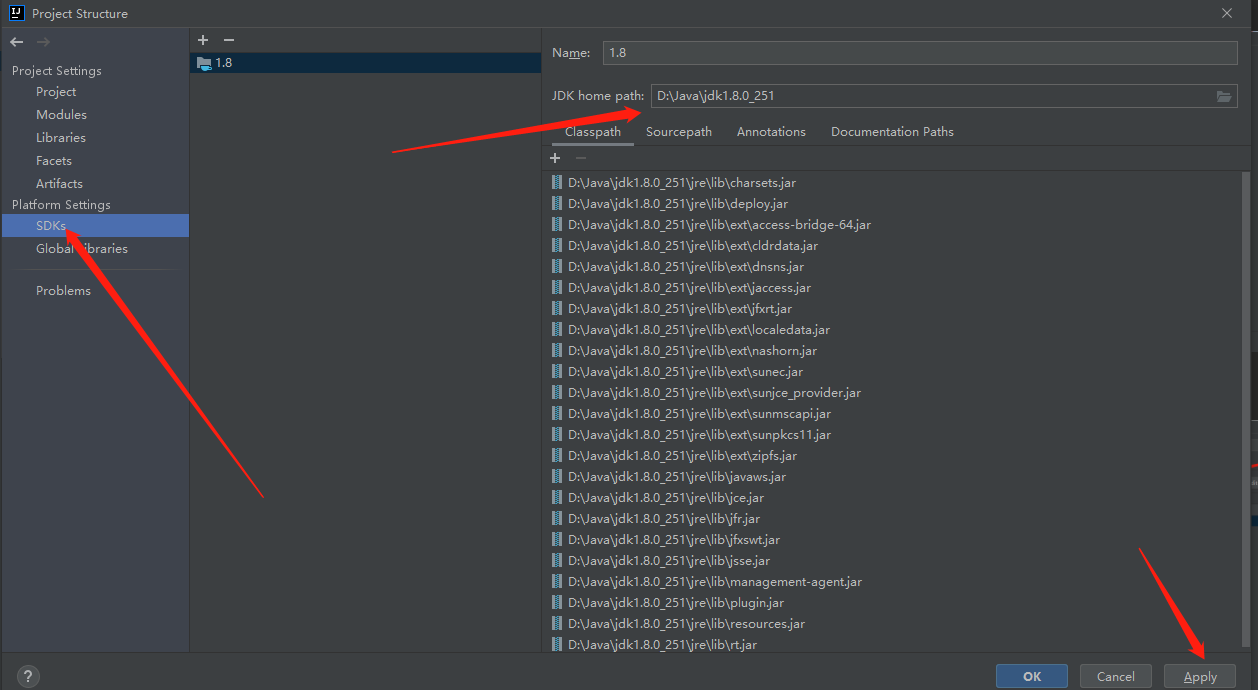1258x690 pixels.
Task: Click the OK button
Action: click(x=1032, y=676)
